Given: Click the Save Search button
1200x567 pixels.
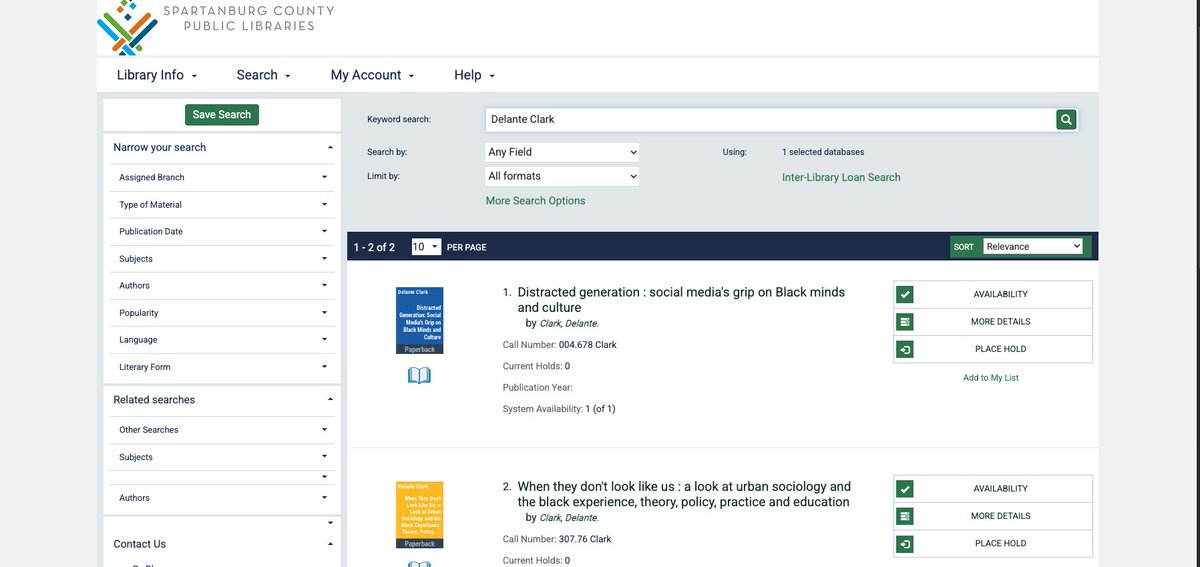Looking at the screenshot, I should [x=222, y=115].
